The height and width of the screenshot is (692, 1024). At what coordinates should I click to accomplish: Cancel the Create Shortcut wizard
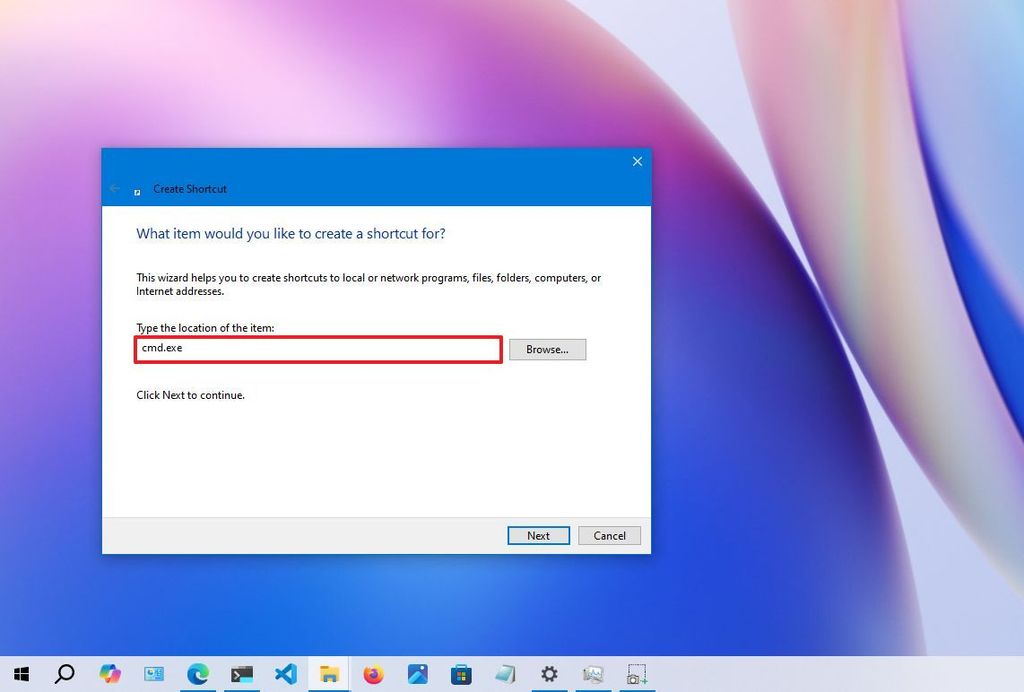(x=609, y=535)
